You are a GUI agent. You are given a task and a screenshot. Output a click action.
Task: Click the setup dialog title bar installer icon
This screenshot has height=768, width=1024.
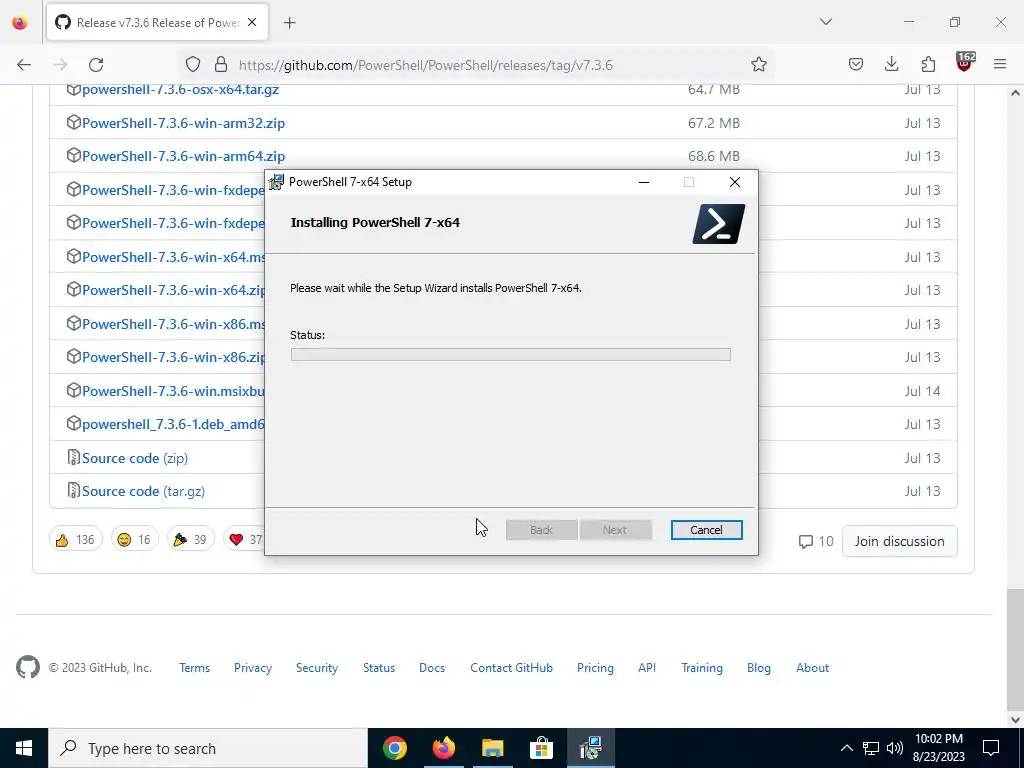click(x=277, y=182)
